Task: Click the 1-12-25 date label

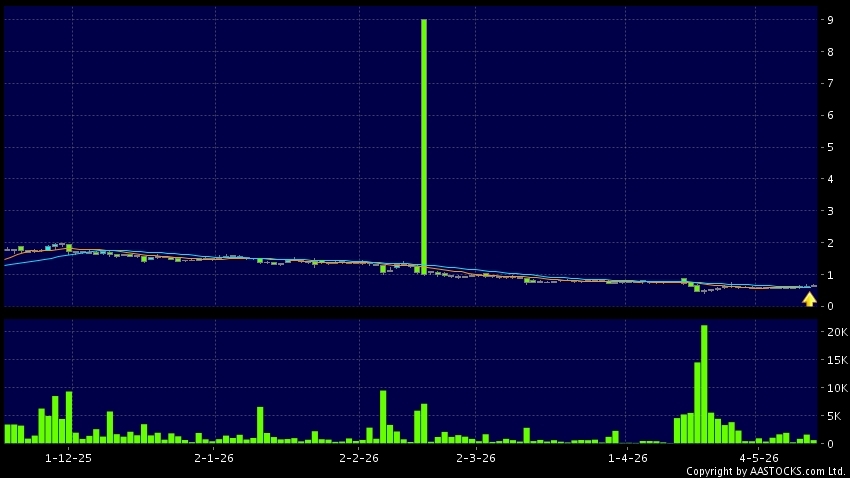Action: [x=68, y=458]
